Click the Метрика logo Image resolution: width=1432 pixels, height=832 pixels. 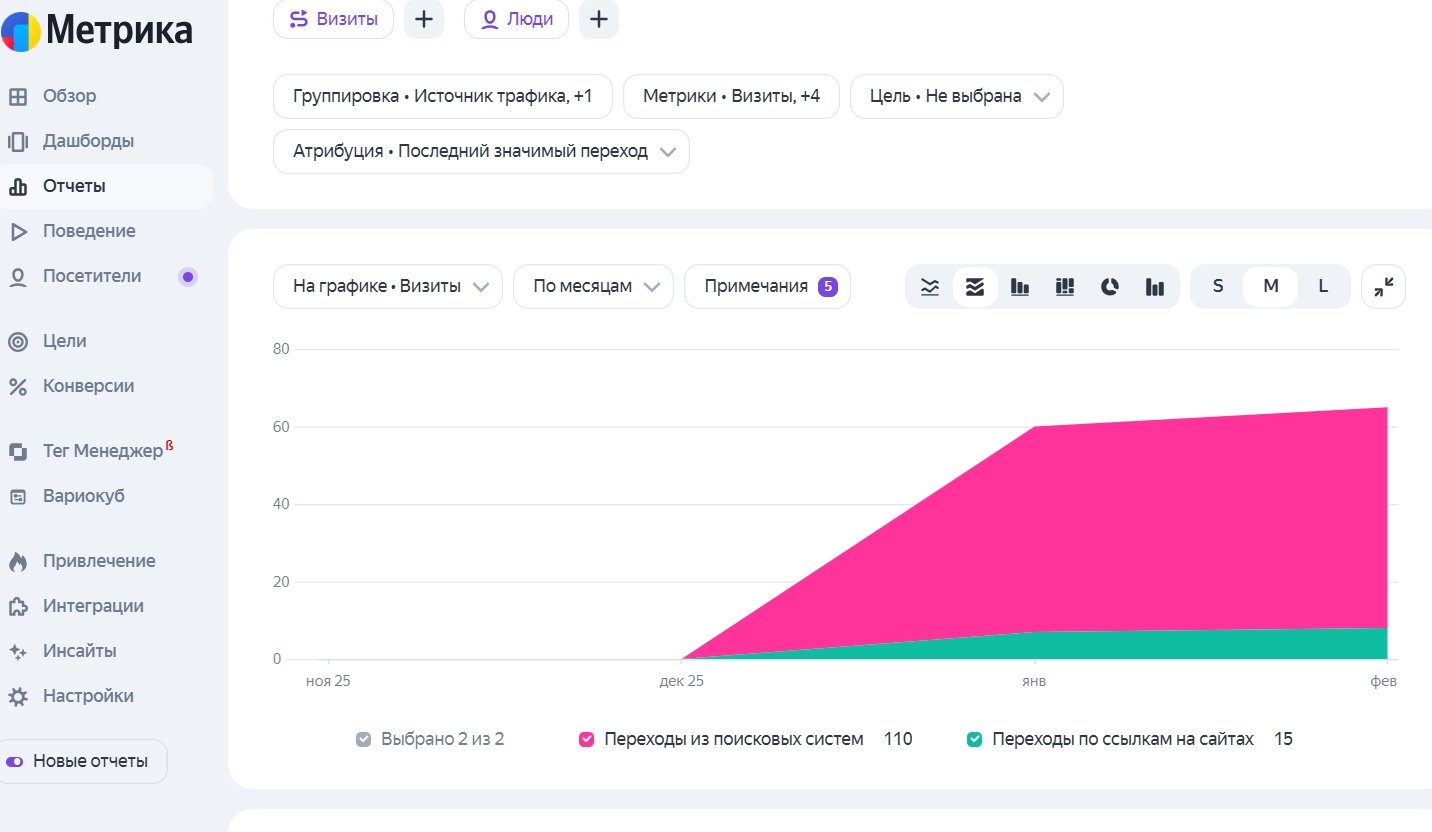point(97,31)
